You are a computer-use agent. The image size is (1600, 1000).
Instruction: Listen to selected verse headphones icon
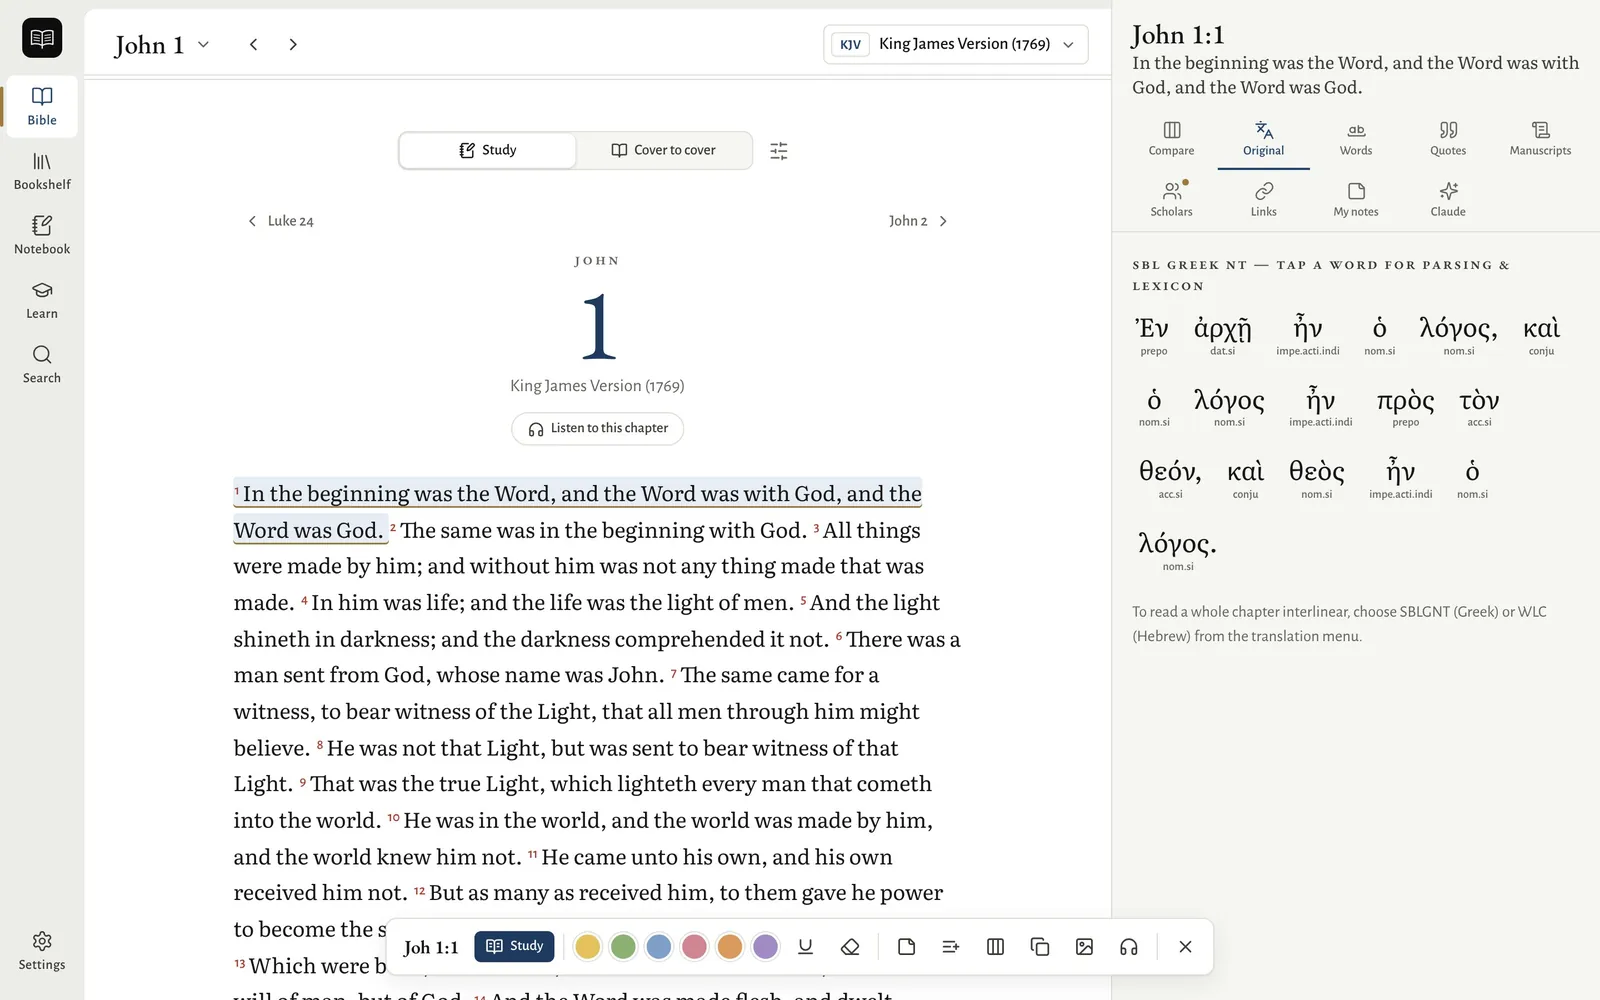1129,947
